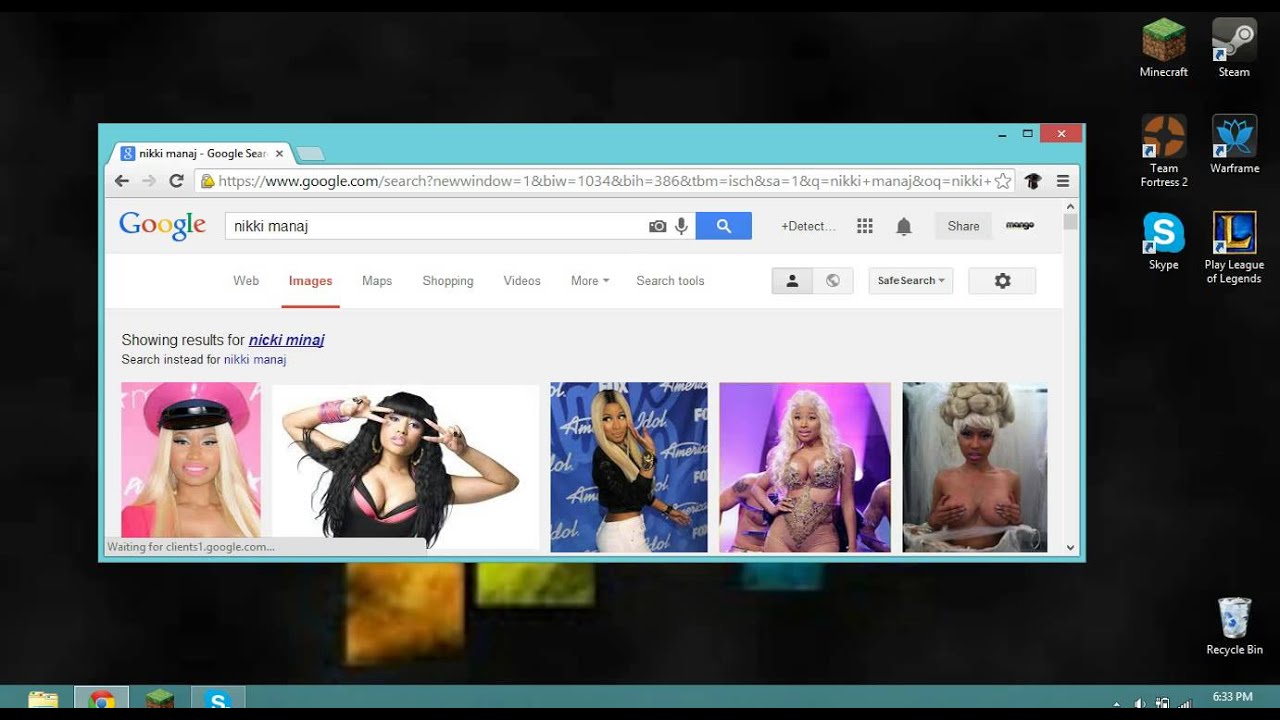The width and height of the screenshot is (1280, 720).
Task: Click the volume icon in system tray
Action: (x=1140, y=703)
